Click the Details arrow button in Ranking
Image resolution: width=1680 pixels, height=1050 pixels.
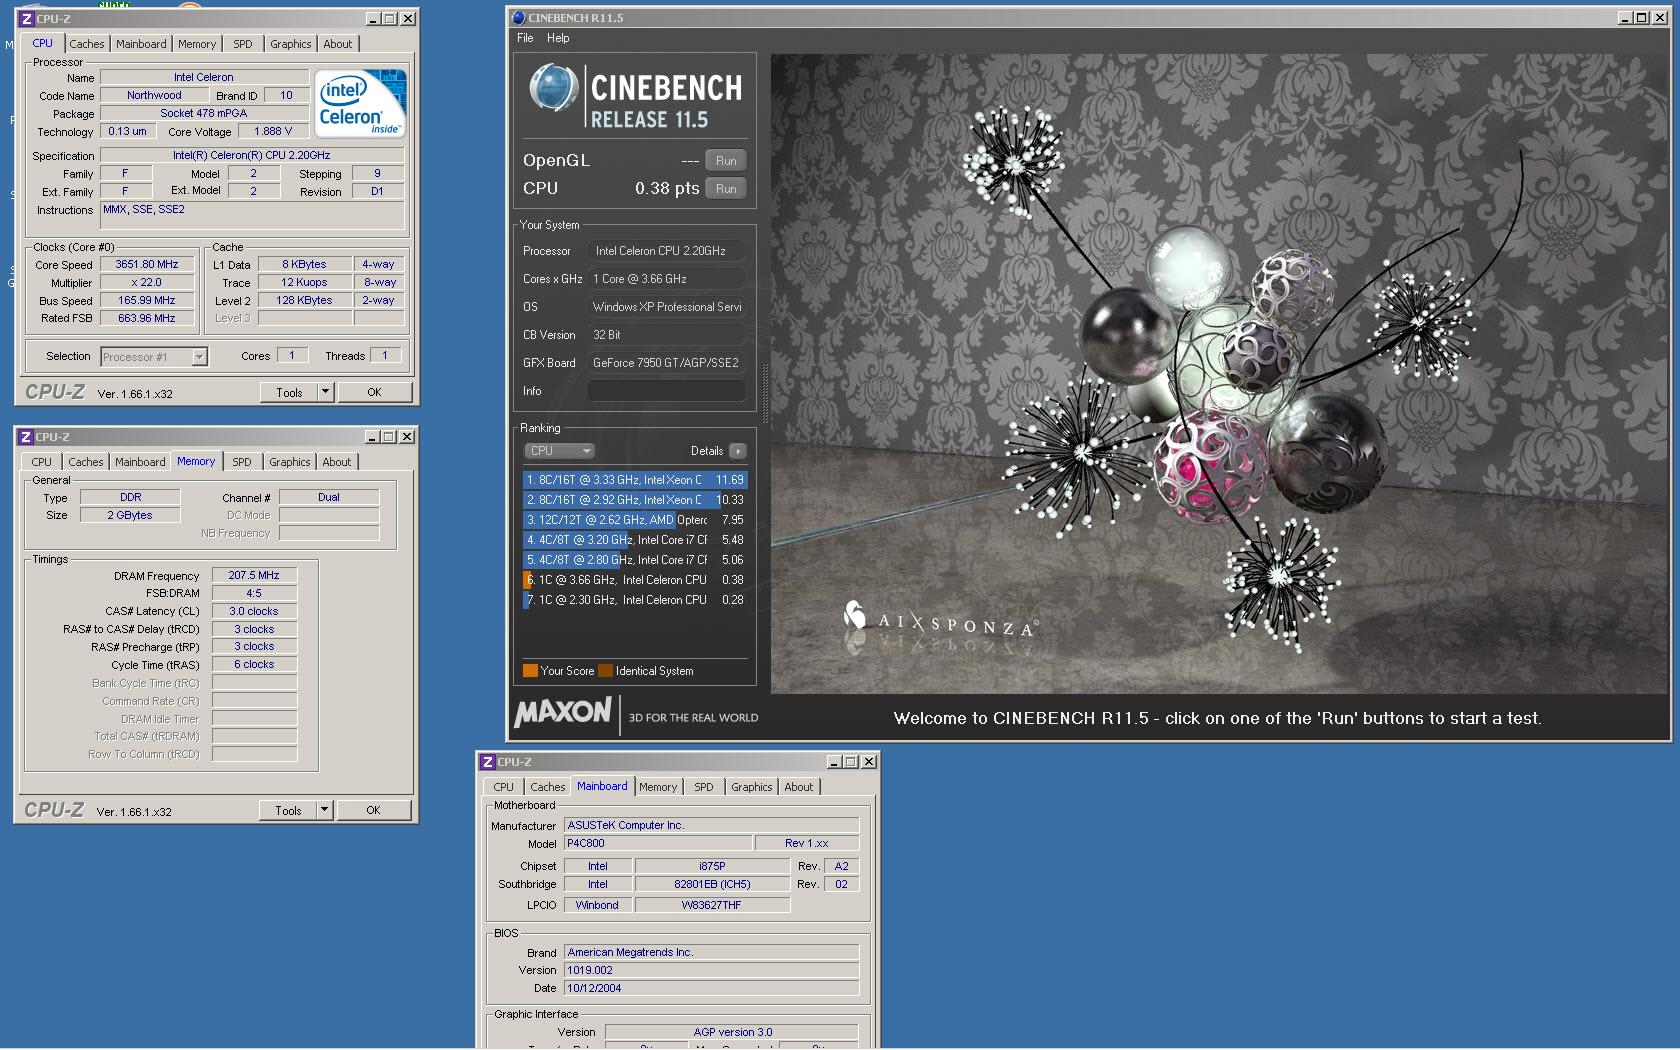coord(738,451)
